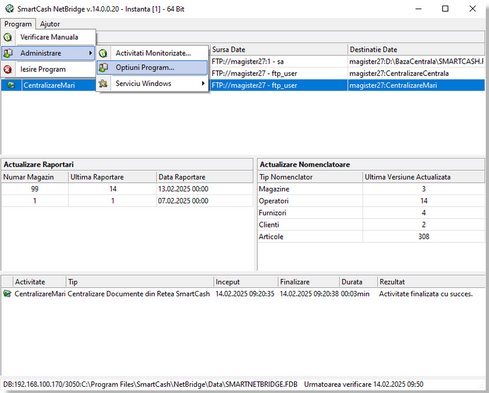The image size is (489, 393).
Task: Select the Magazine nomenclature row
Action: pos(371,189)
